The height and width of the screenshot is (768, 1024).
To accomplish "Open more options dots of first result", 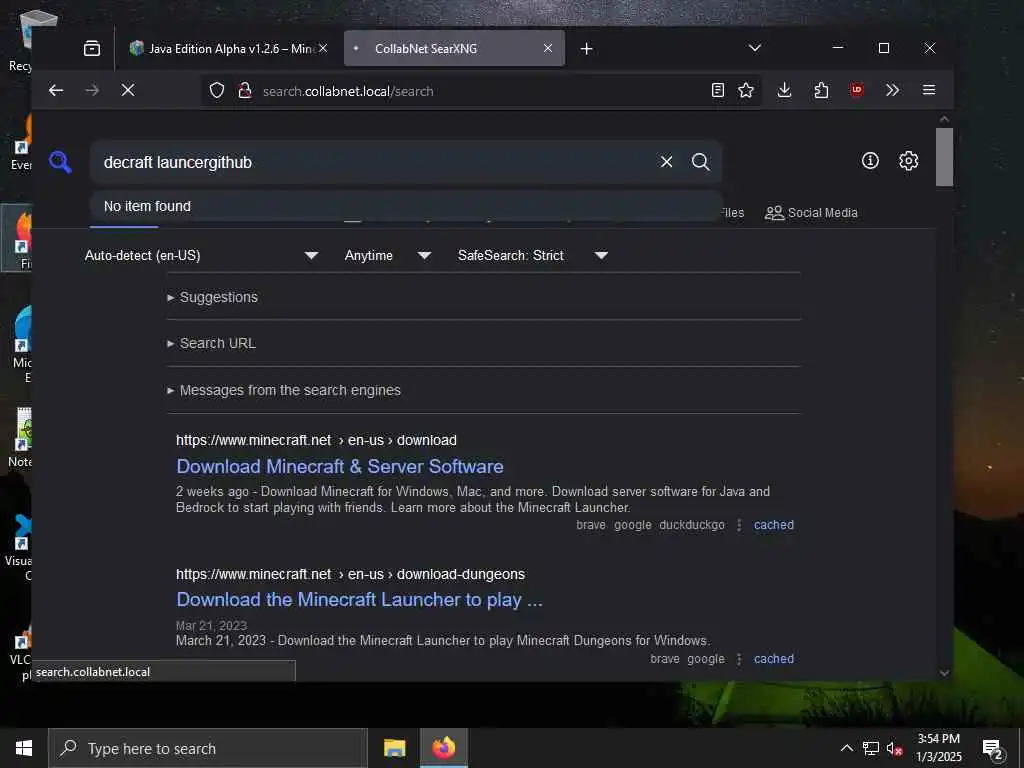I will (x=739, y=525).
